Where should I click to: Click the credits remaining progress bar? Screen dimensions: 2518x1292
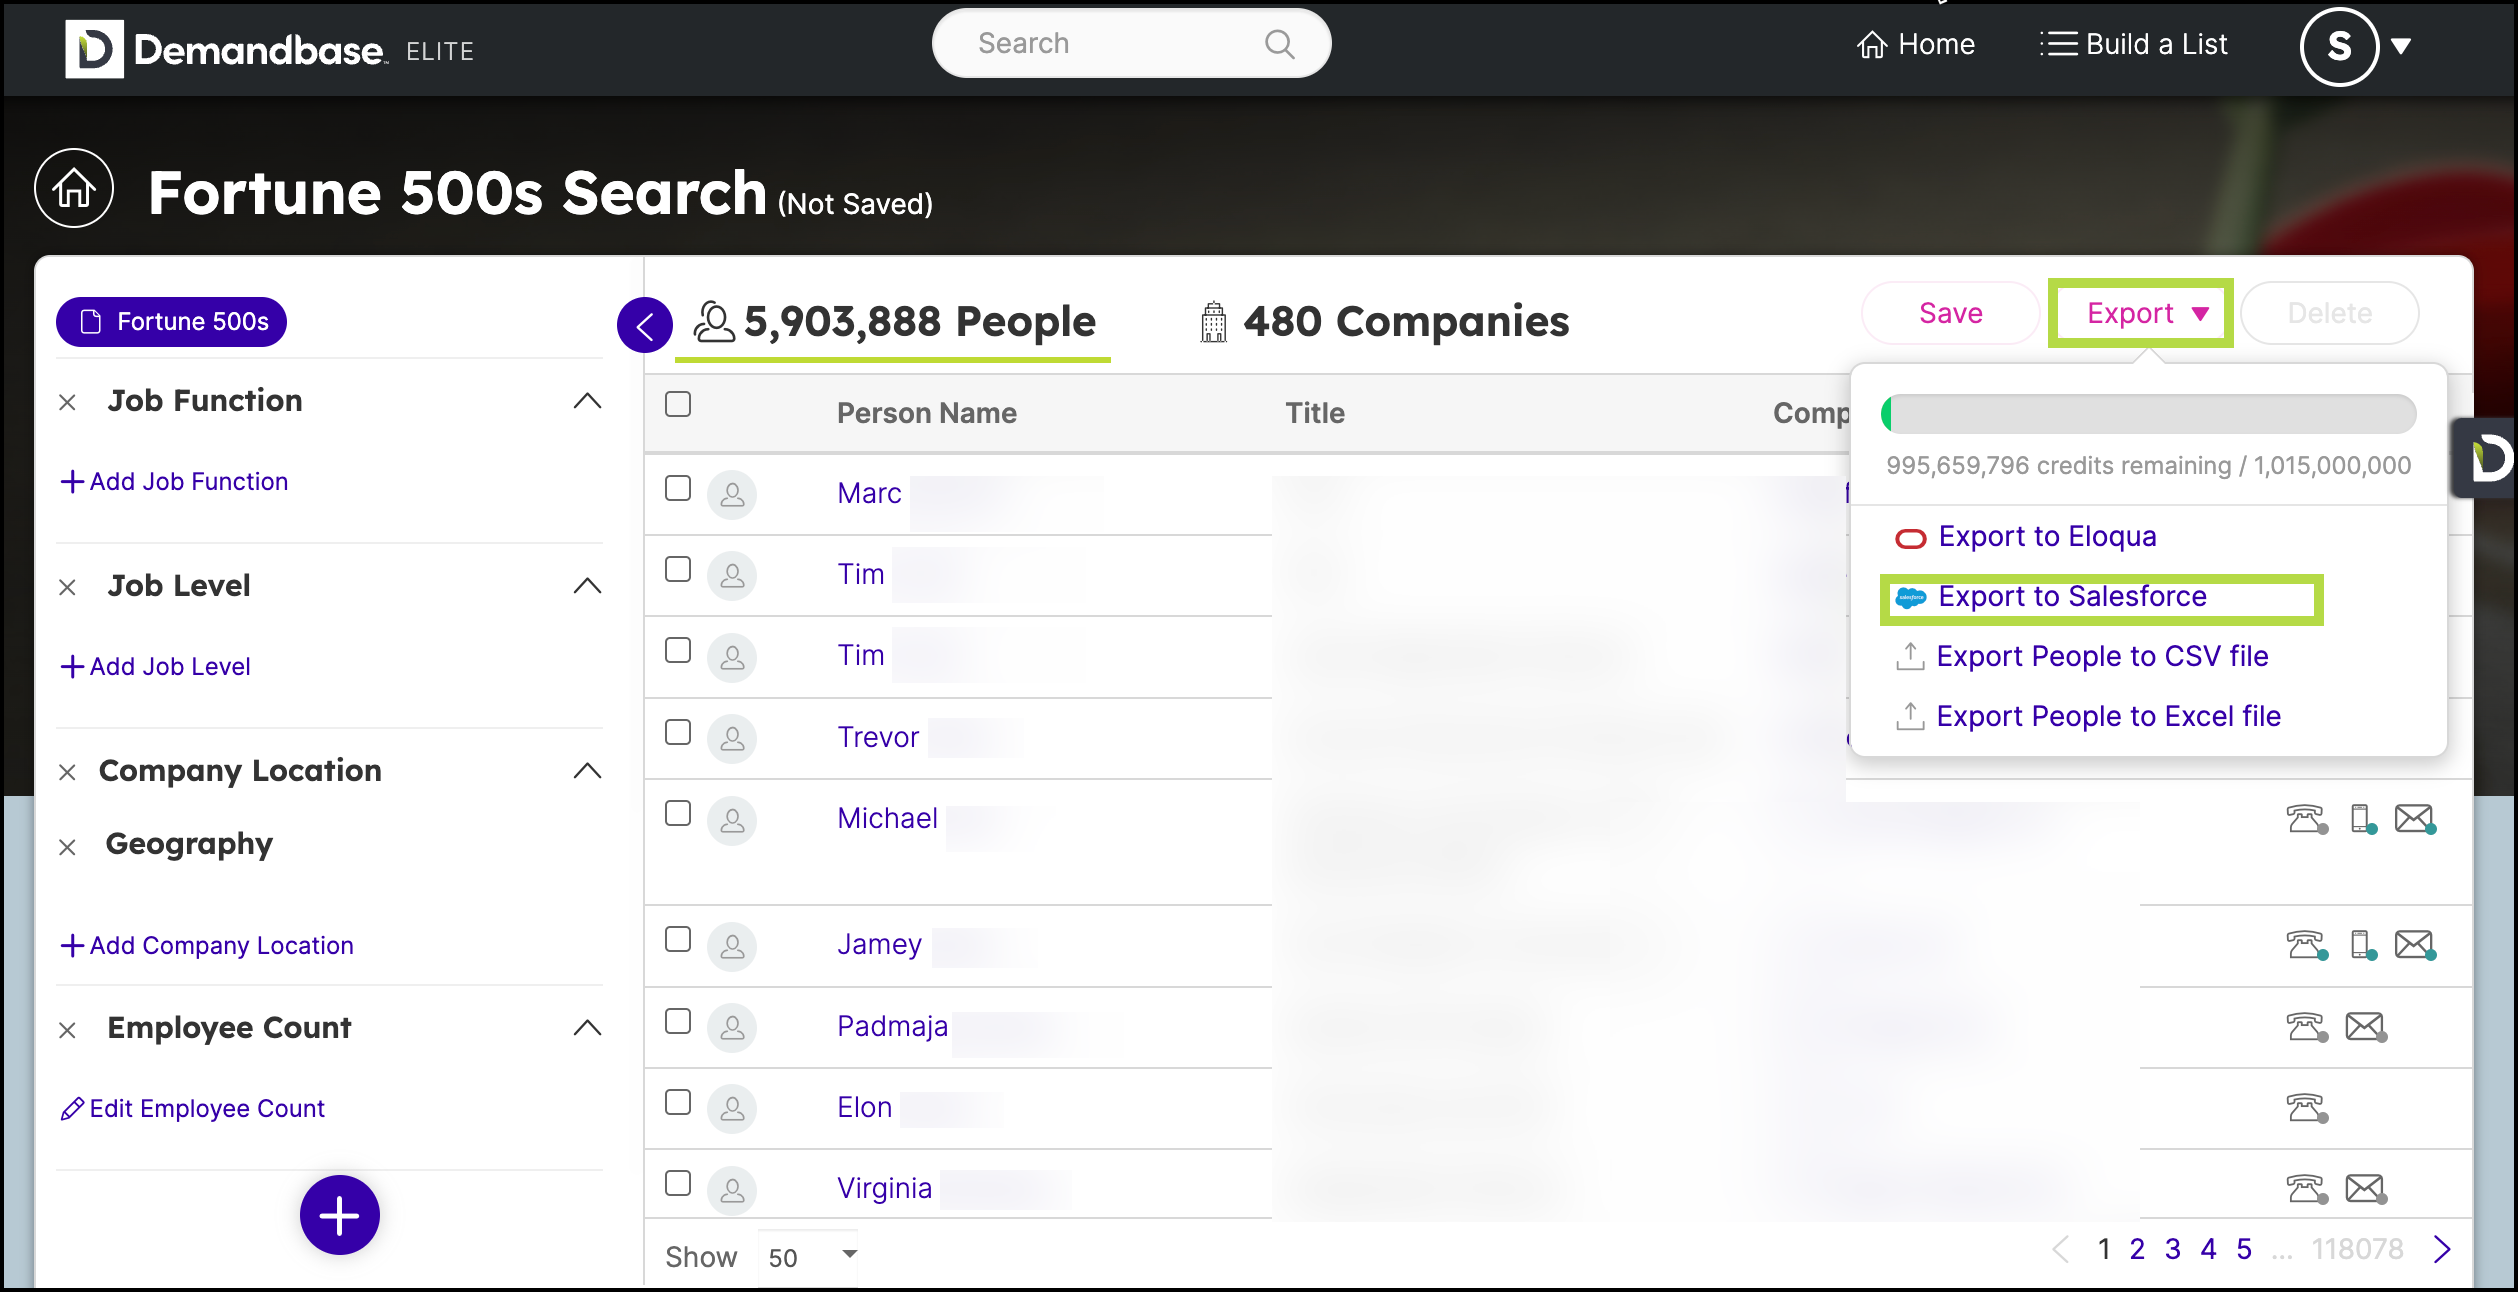tap(2148, 414)
